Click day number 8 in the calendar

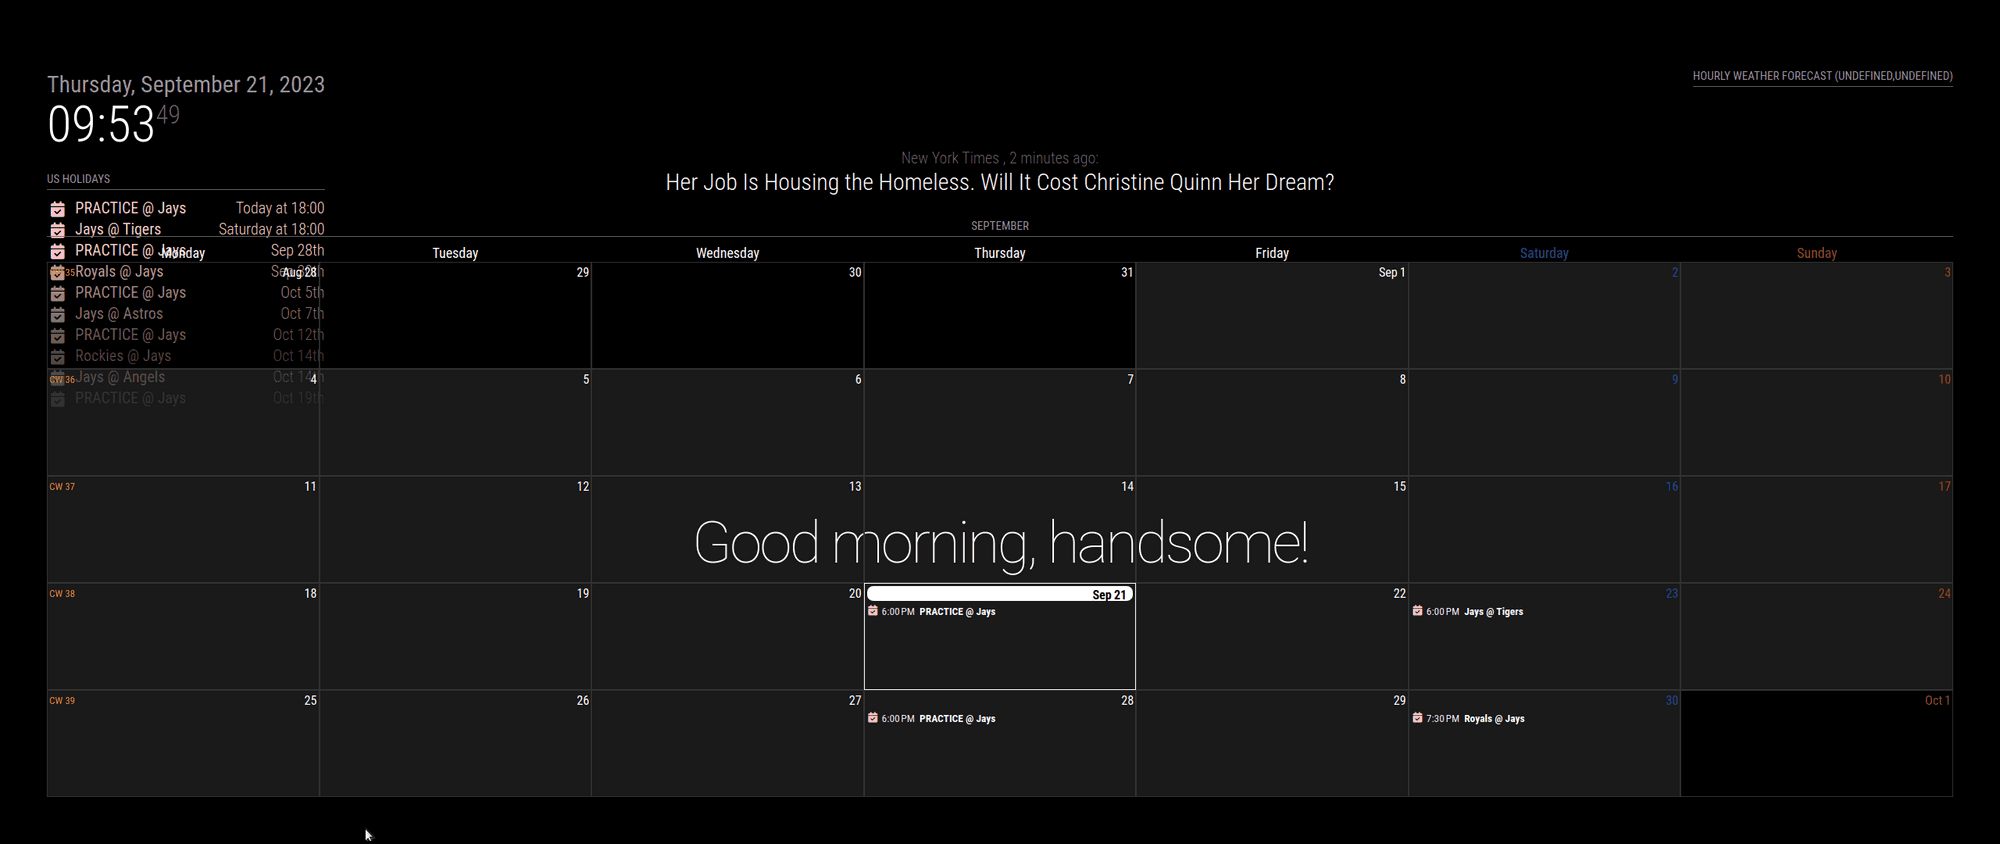pyautogui.click(x=1402, y=379)
